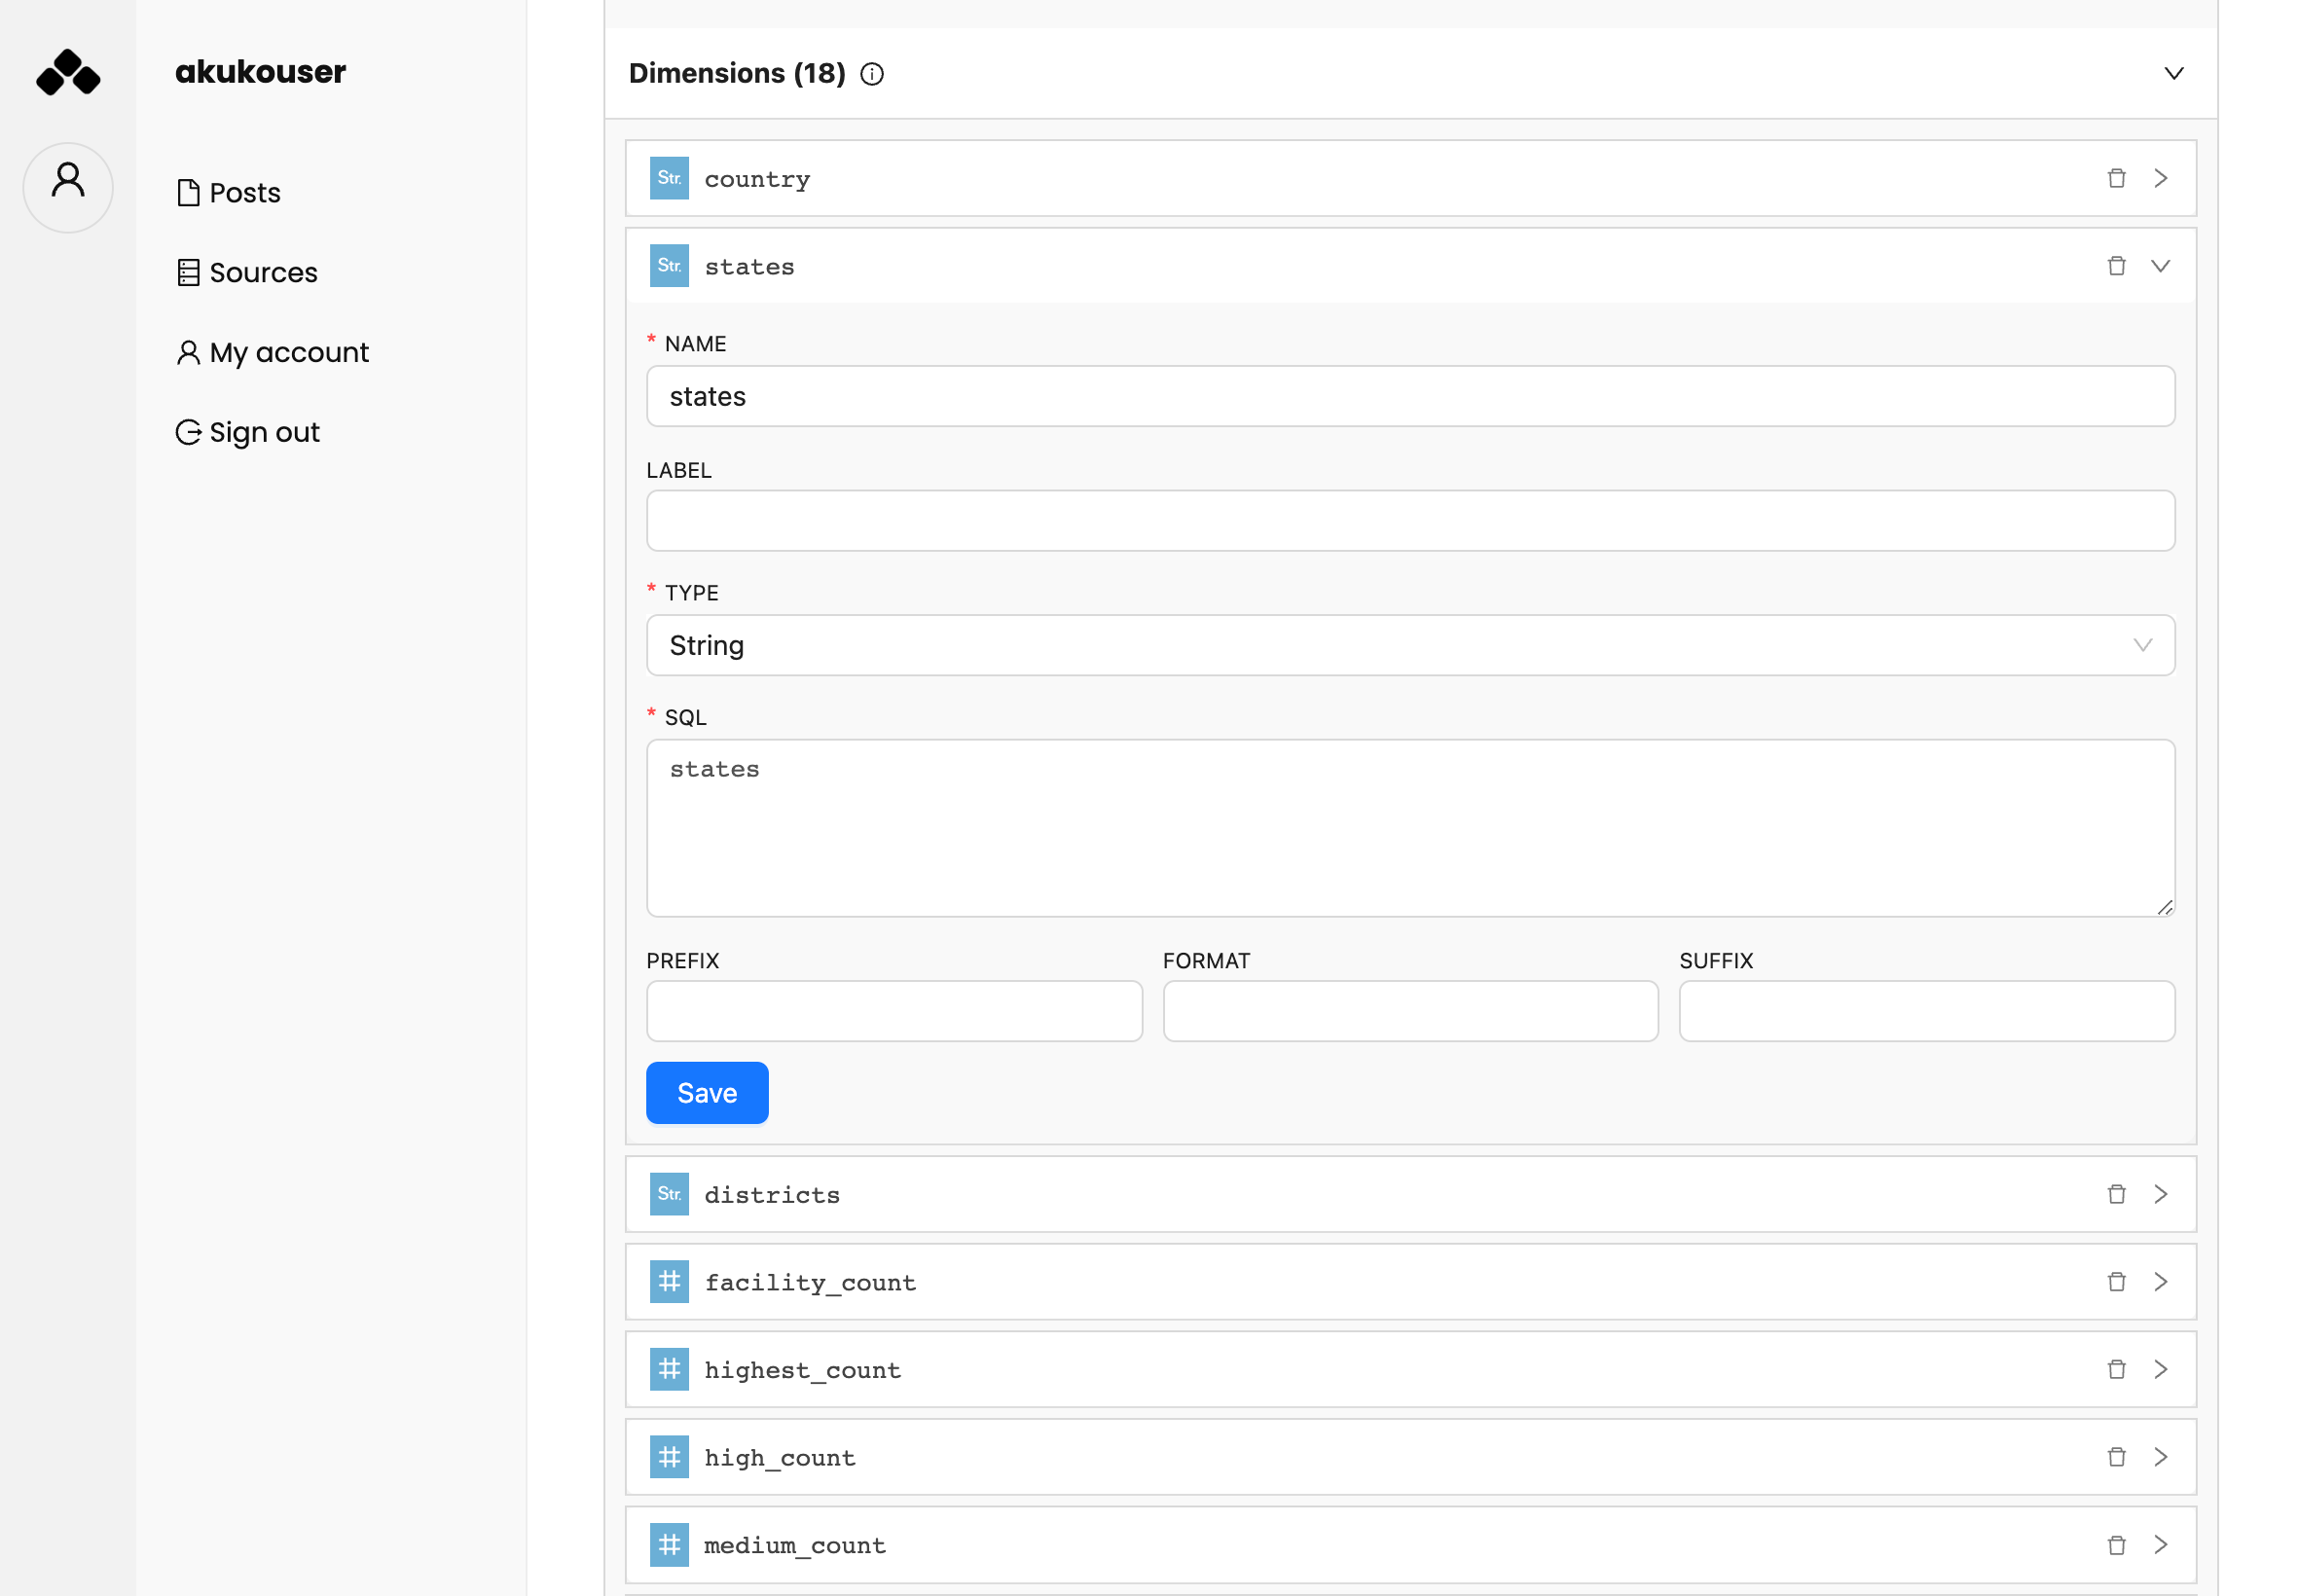This screenshot has height=1596, width=2297.
Task: Open the Type dropdown showing String
Action: (1410, 645)
